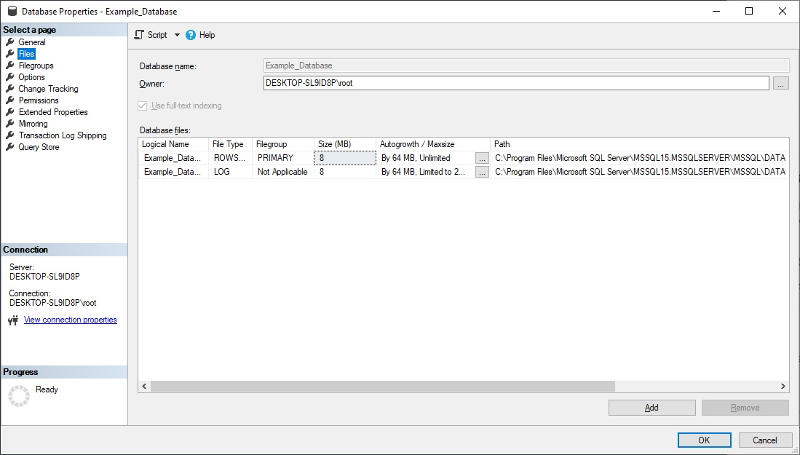The image size is (800, 455).
Task: Click the Not Applicable filegroup cell
Action: pos(283,172)
